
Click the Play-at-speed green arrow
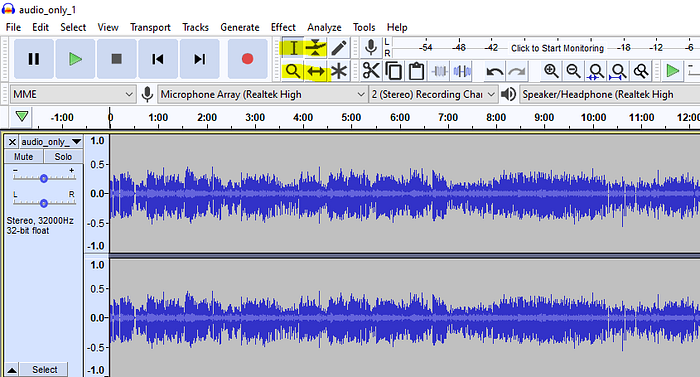[672, 71]
